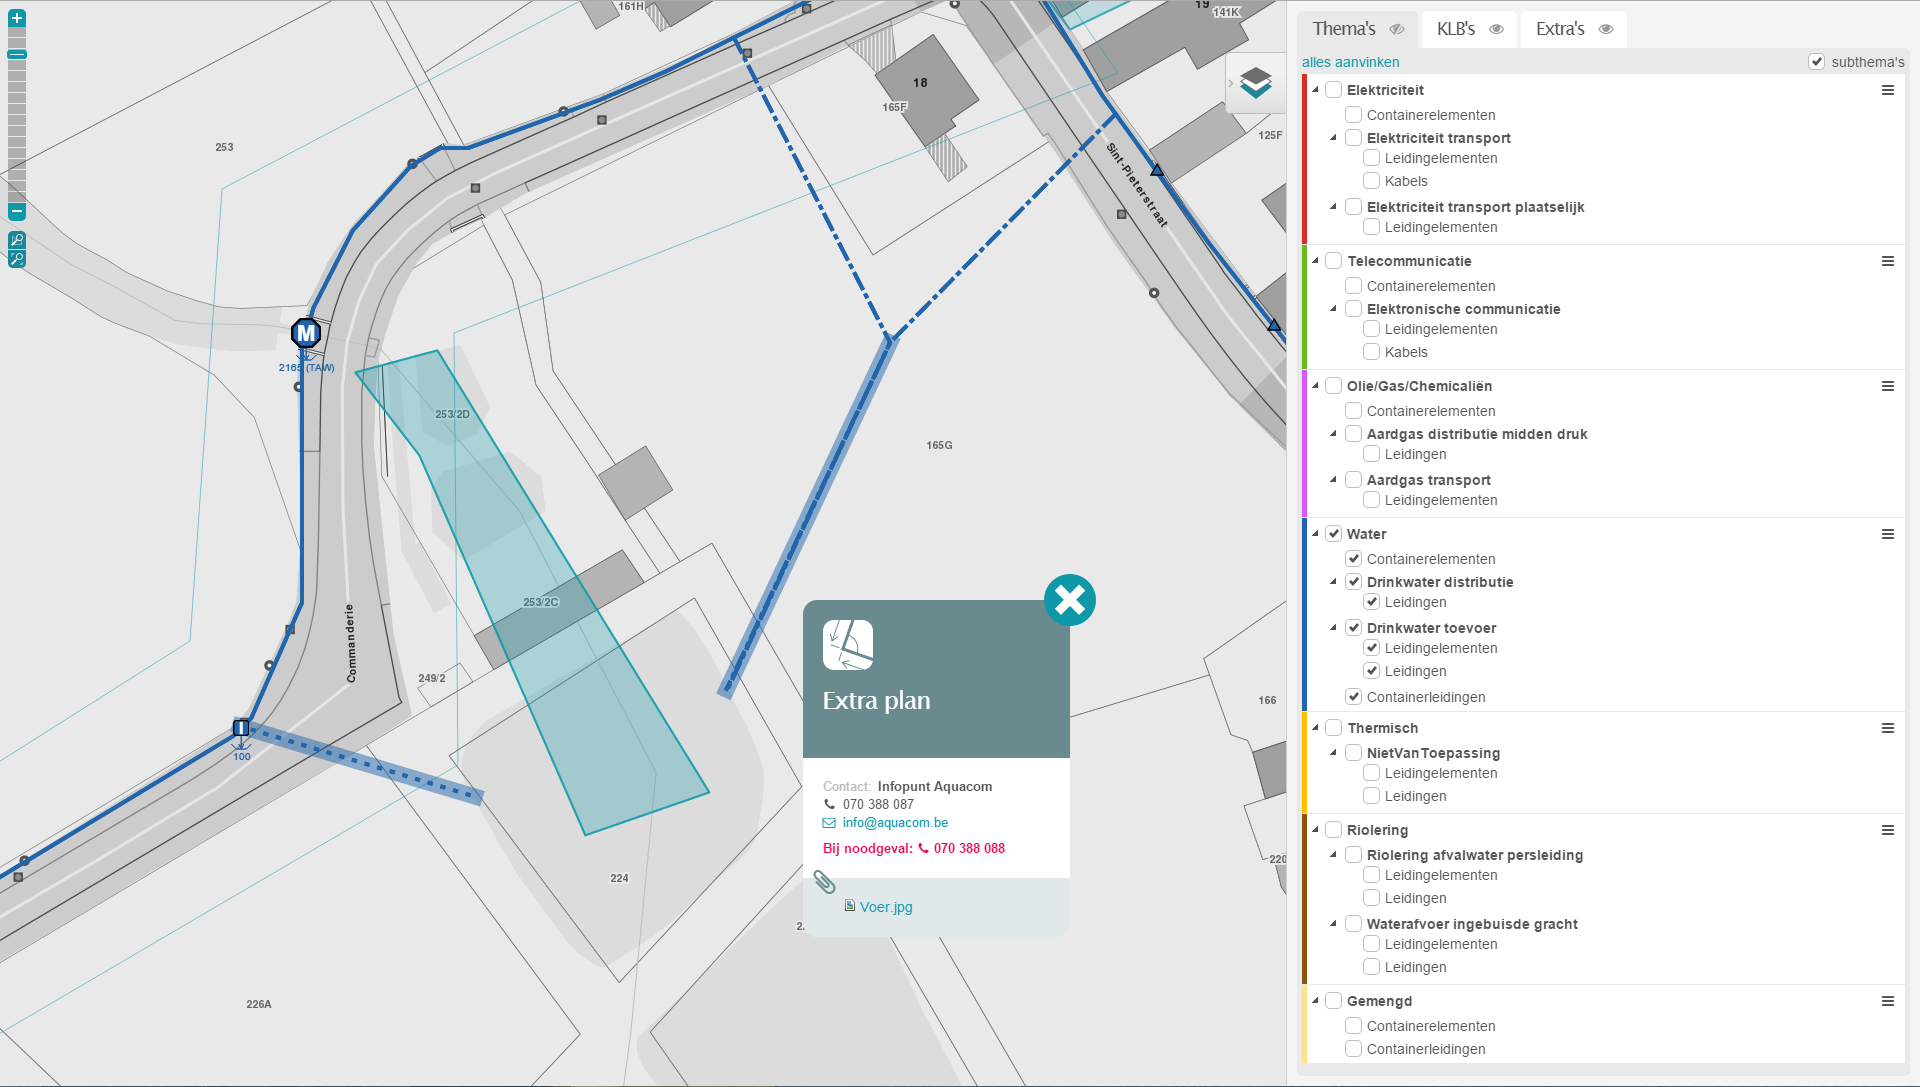Collapse the Thermisch tree section
1920x1087 pixels.
[x=1315, y=728]
